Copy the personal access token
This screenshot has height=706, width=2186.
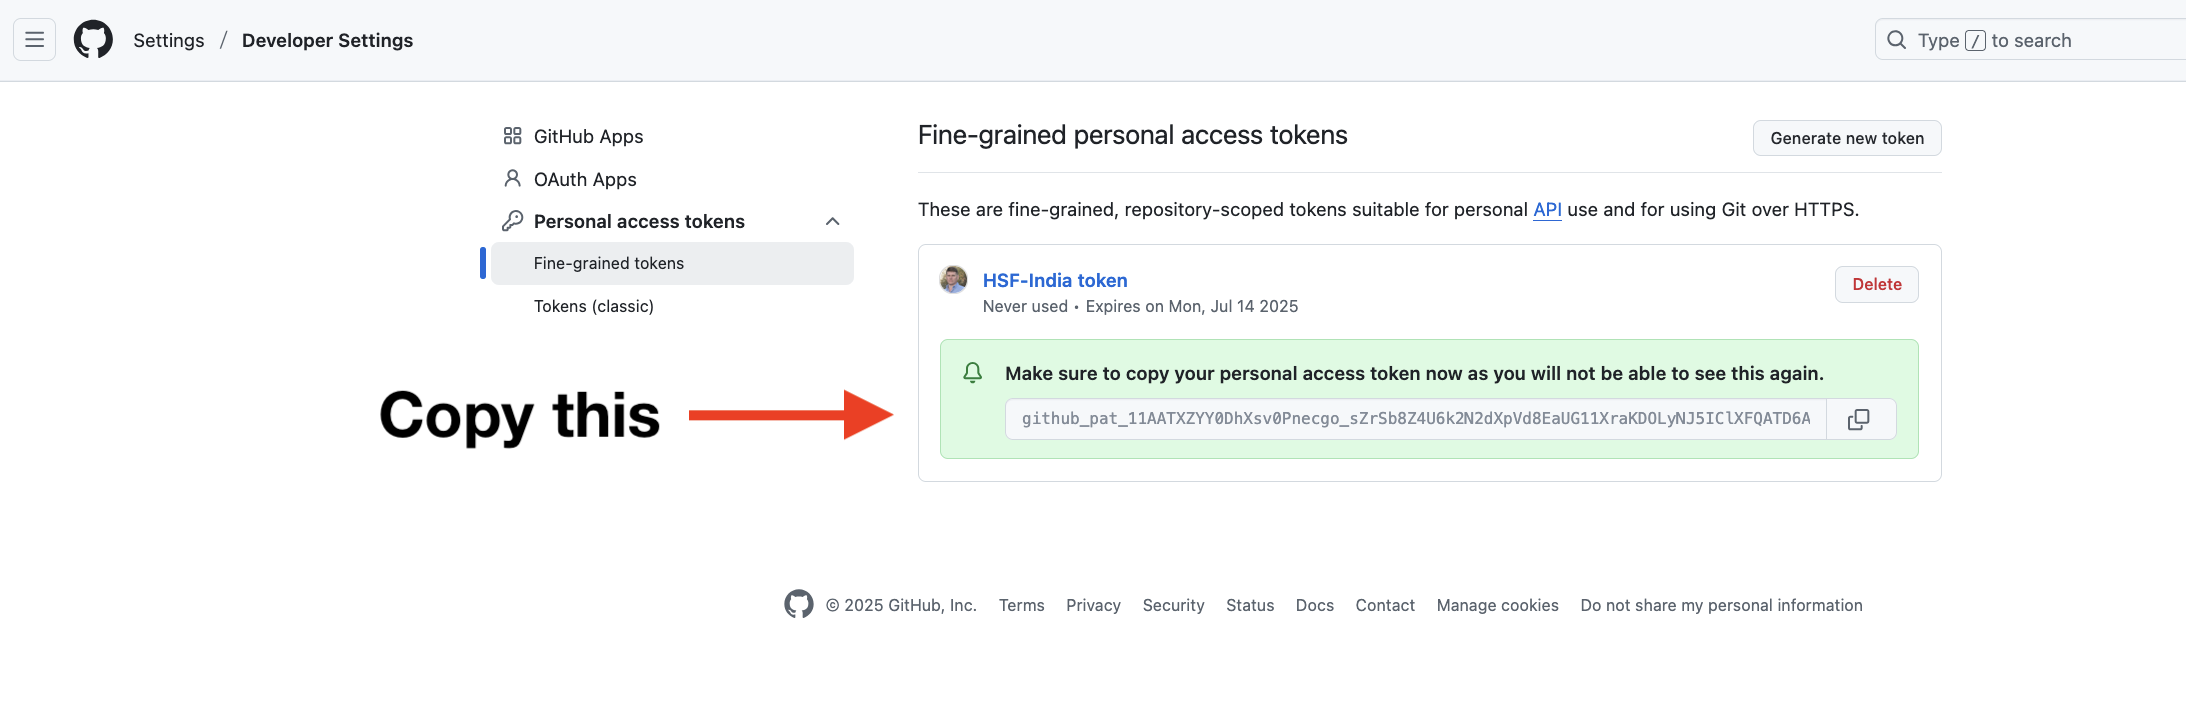point(1859,419)
